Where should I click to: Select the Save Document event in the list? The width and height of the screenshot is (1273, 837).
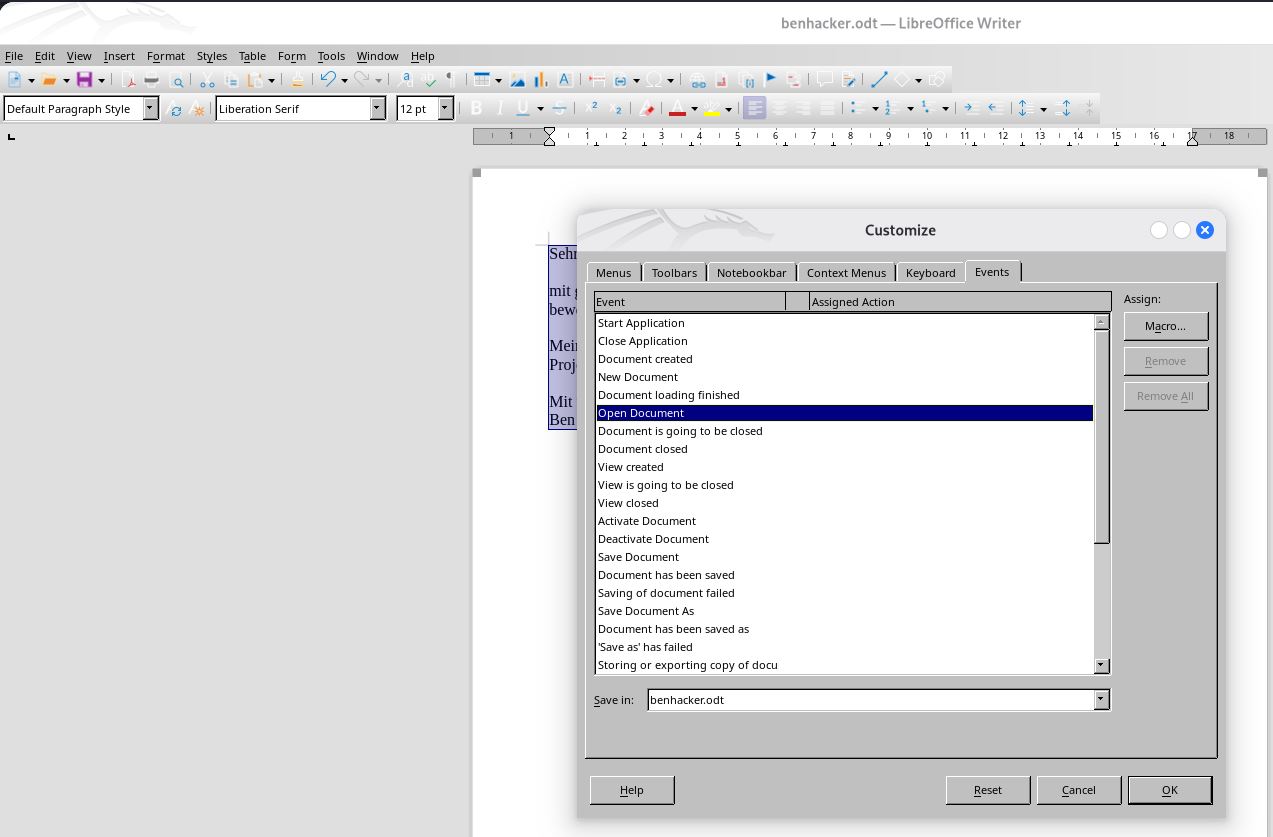pos(637,557)
